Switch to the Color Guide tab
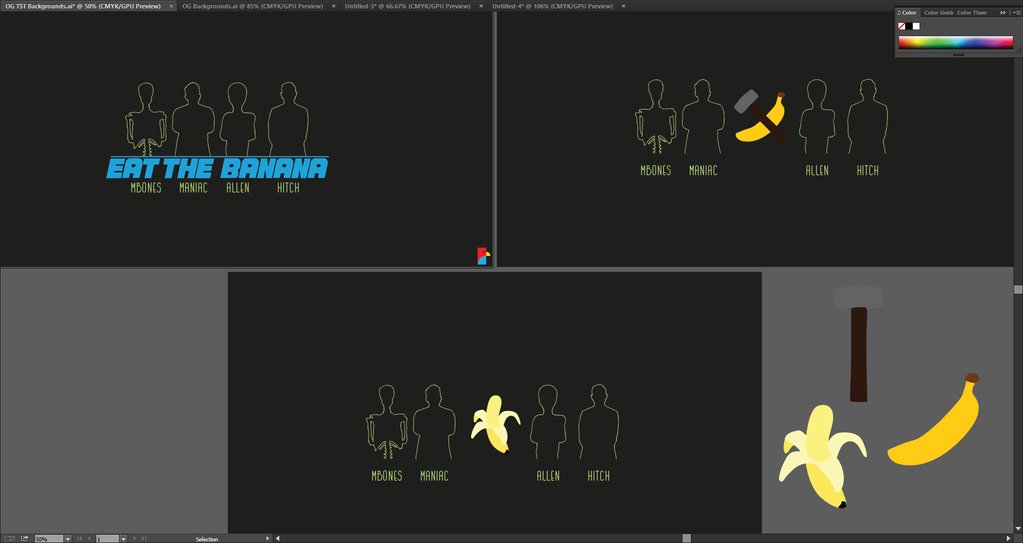Image resolution: width=1023 pixels, height=543 pixels. 938,12
